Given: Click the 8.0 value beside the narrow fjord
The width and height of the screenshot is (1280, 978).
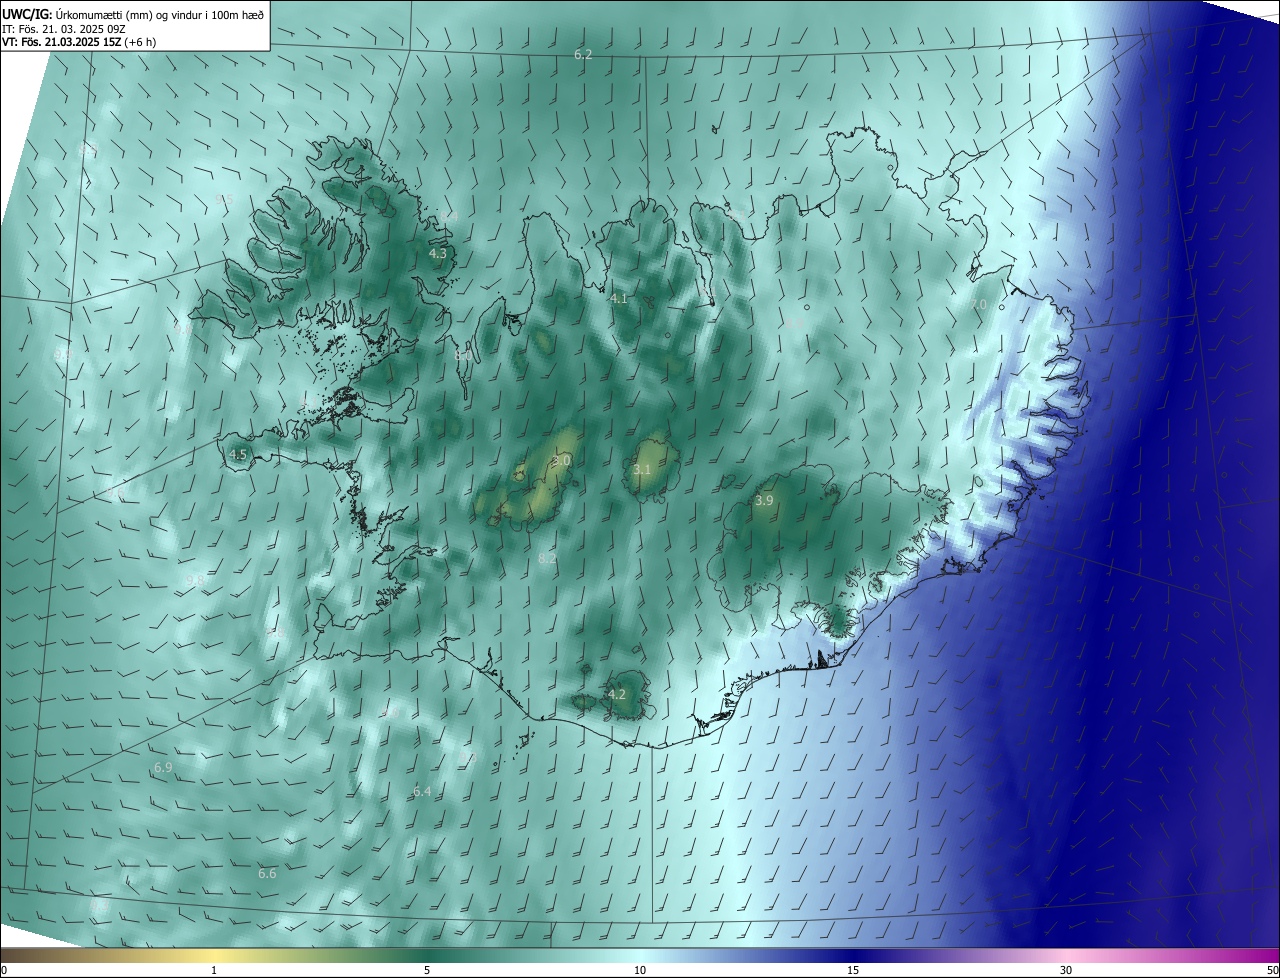Looking at the screenshot, I should click(464, 355).
